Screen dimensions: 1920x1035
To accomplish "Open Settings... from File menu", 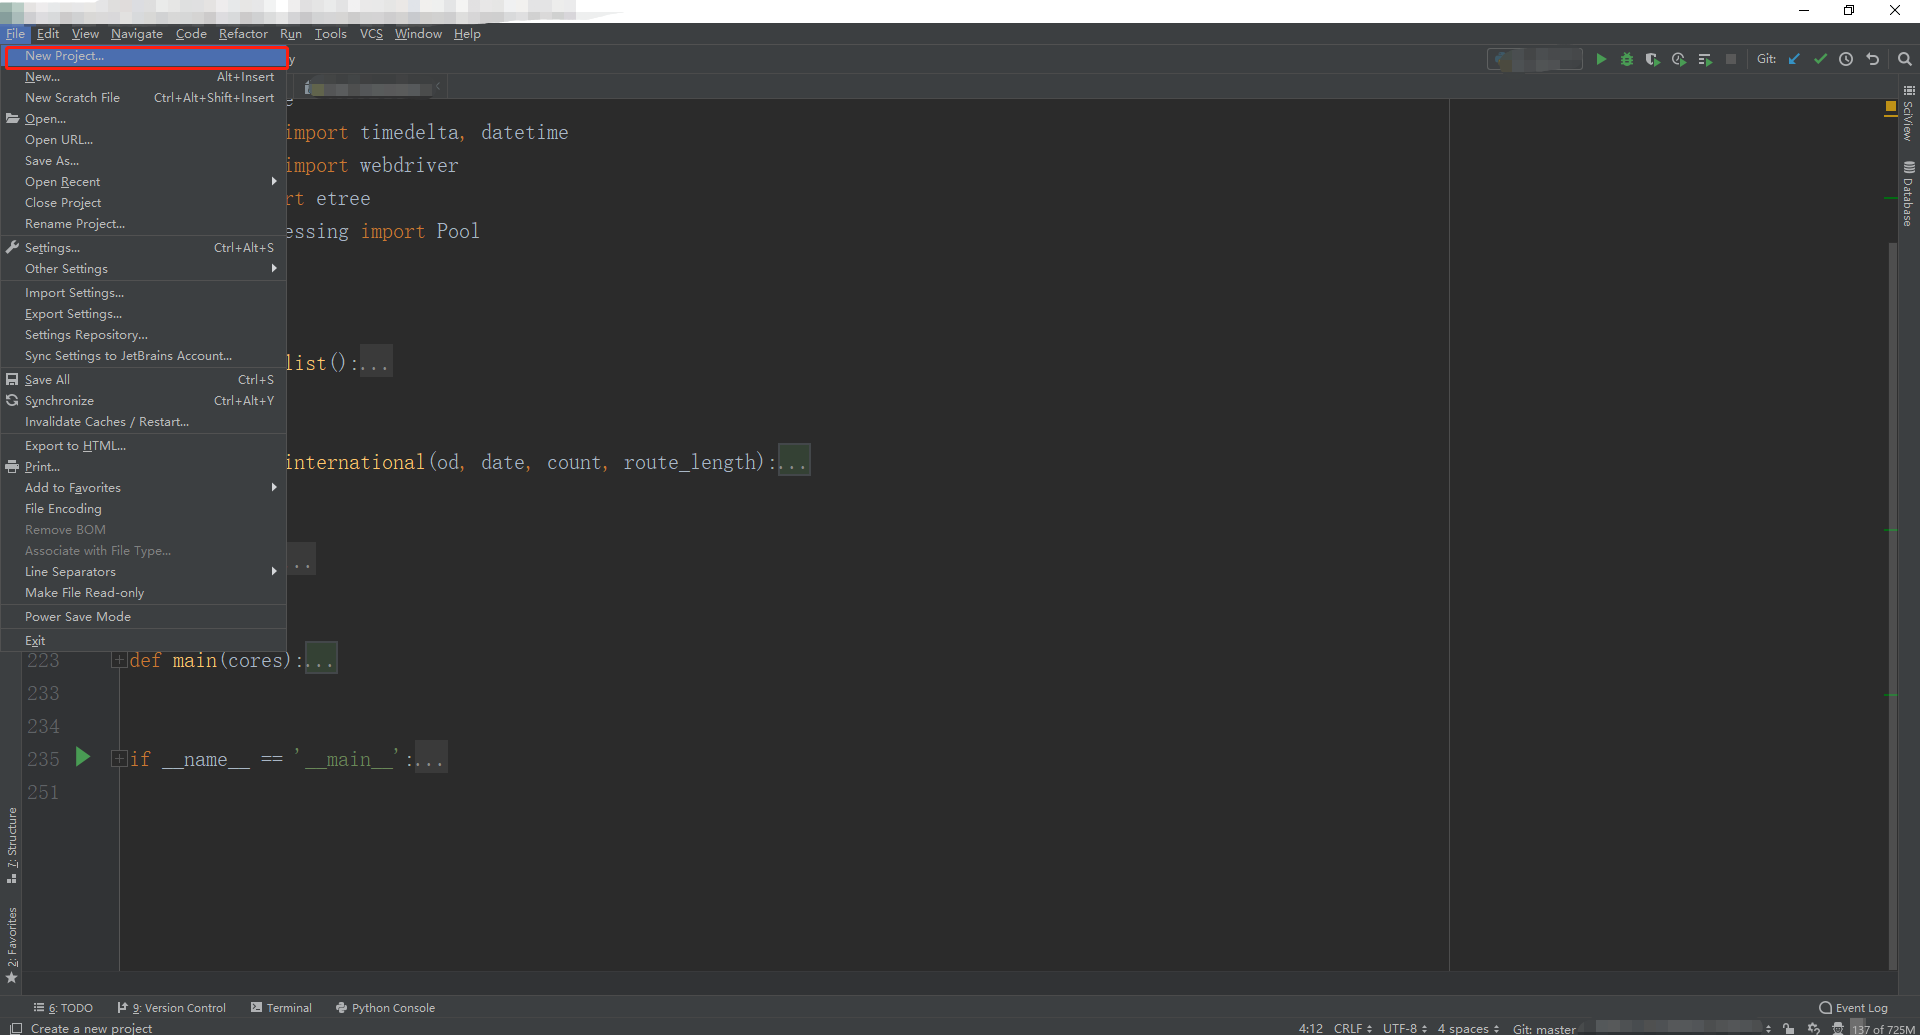I will pos(143,248).
